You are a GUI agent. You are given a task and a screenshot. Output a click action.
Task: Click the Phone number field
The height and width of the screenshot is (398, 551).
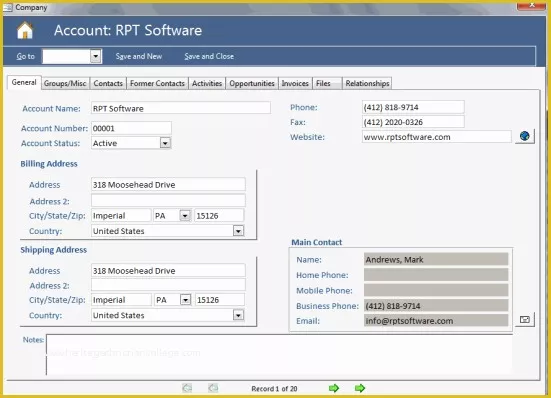413,107
